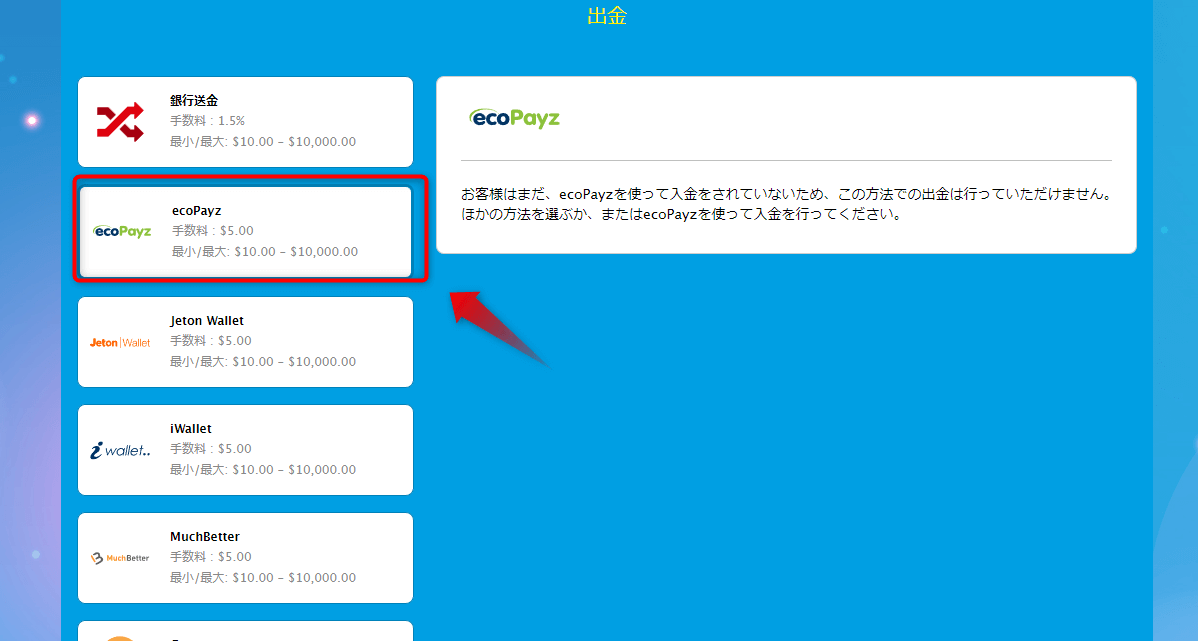Click the 手数料 : 1.5% fee text
The height and width of the screenshot is (641, 1198).
click(207, 121)
